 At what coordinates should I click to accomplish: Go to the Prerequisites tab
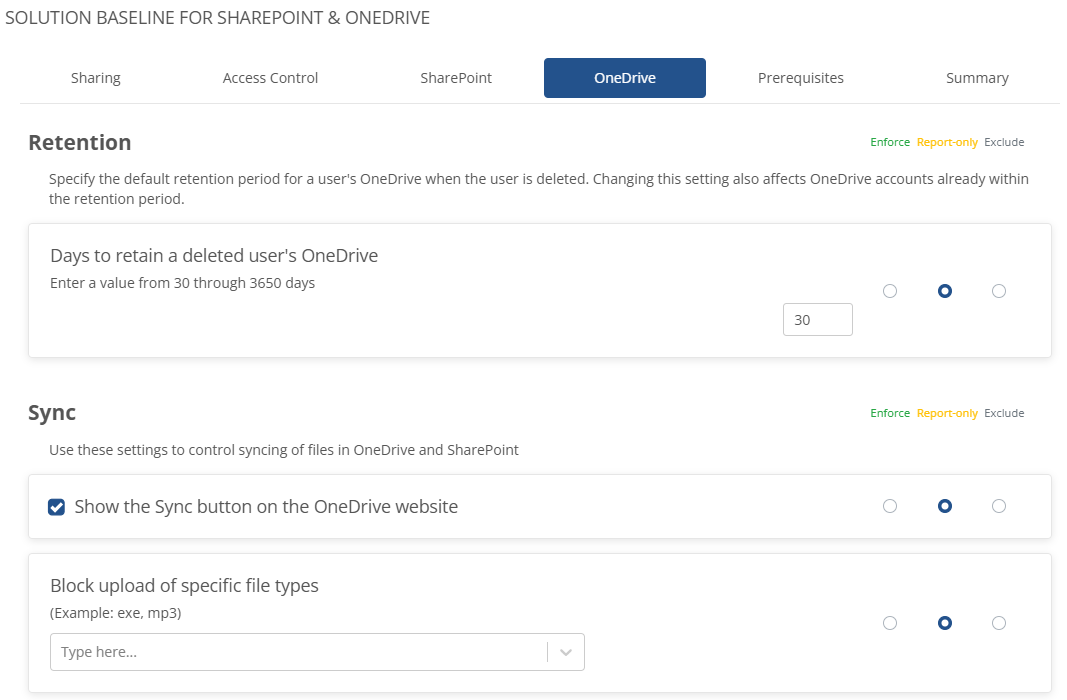point(800,78)
